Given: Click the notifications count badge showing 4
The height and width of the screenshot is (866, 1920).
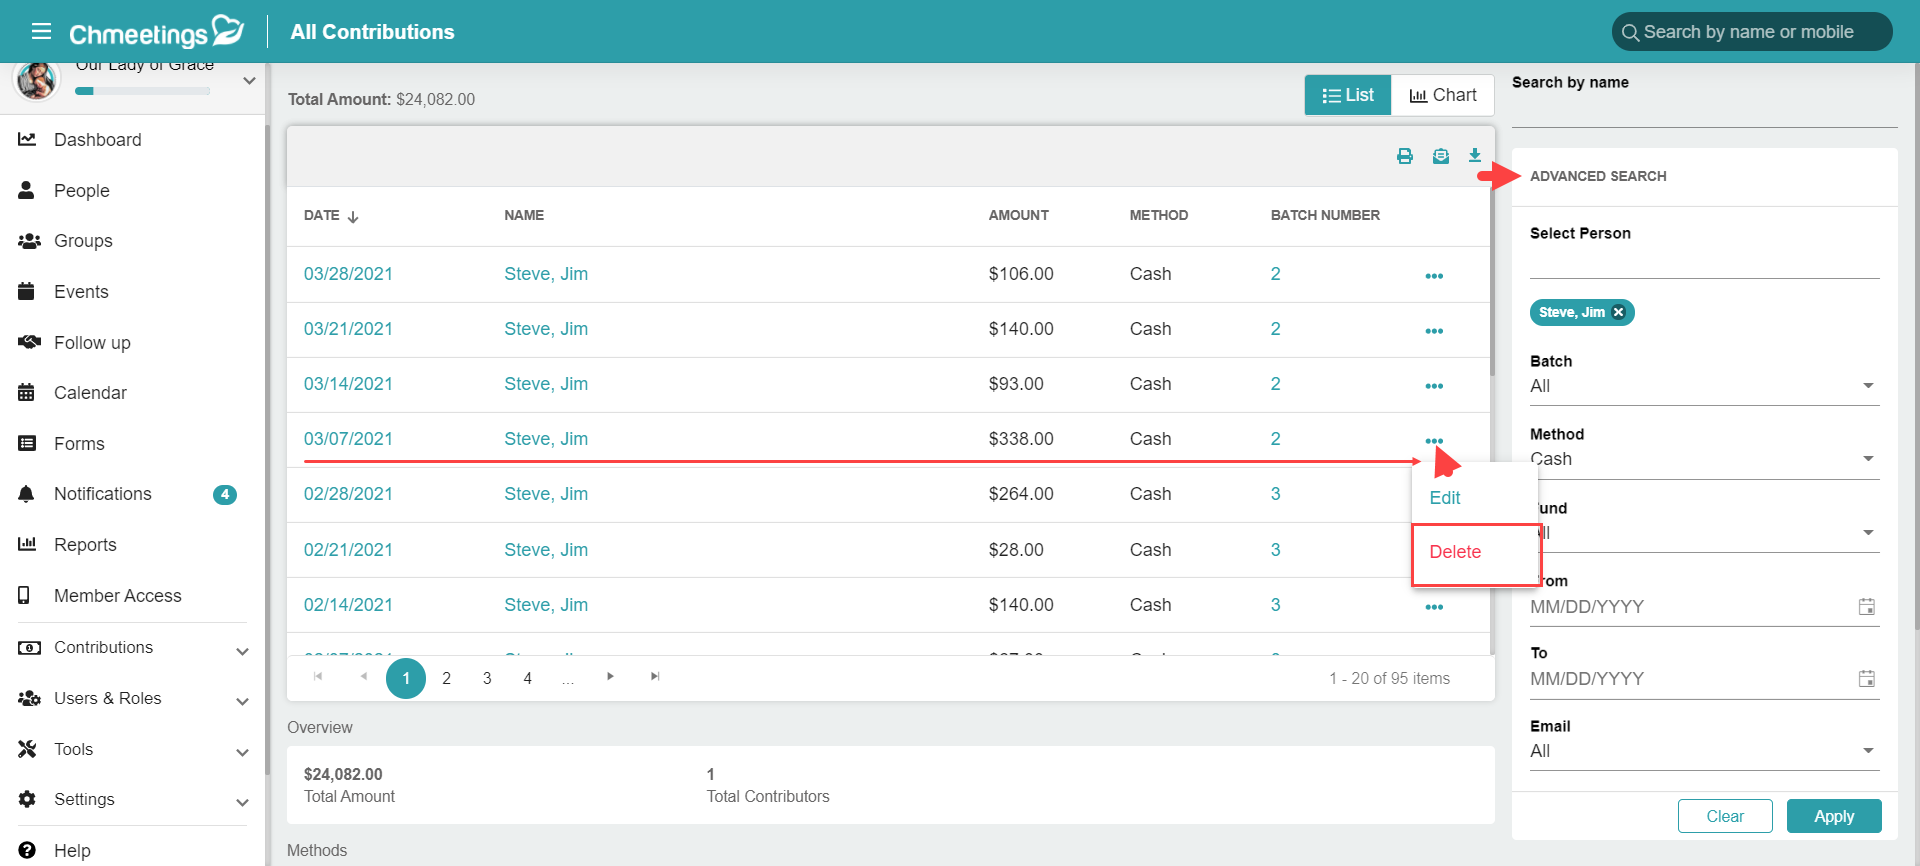Looking at the screenshot, I should tap(225, 494).
